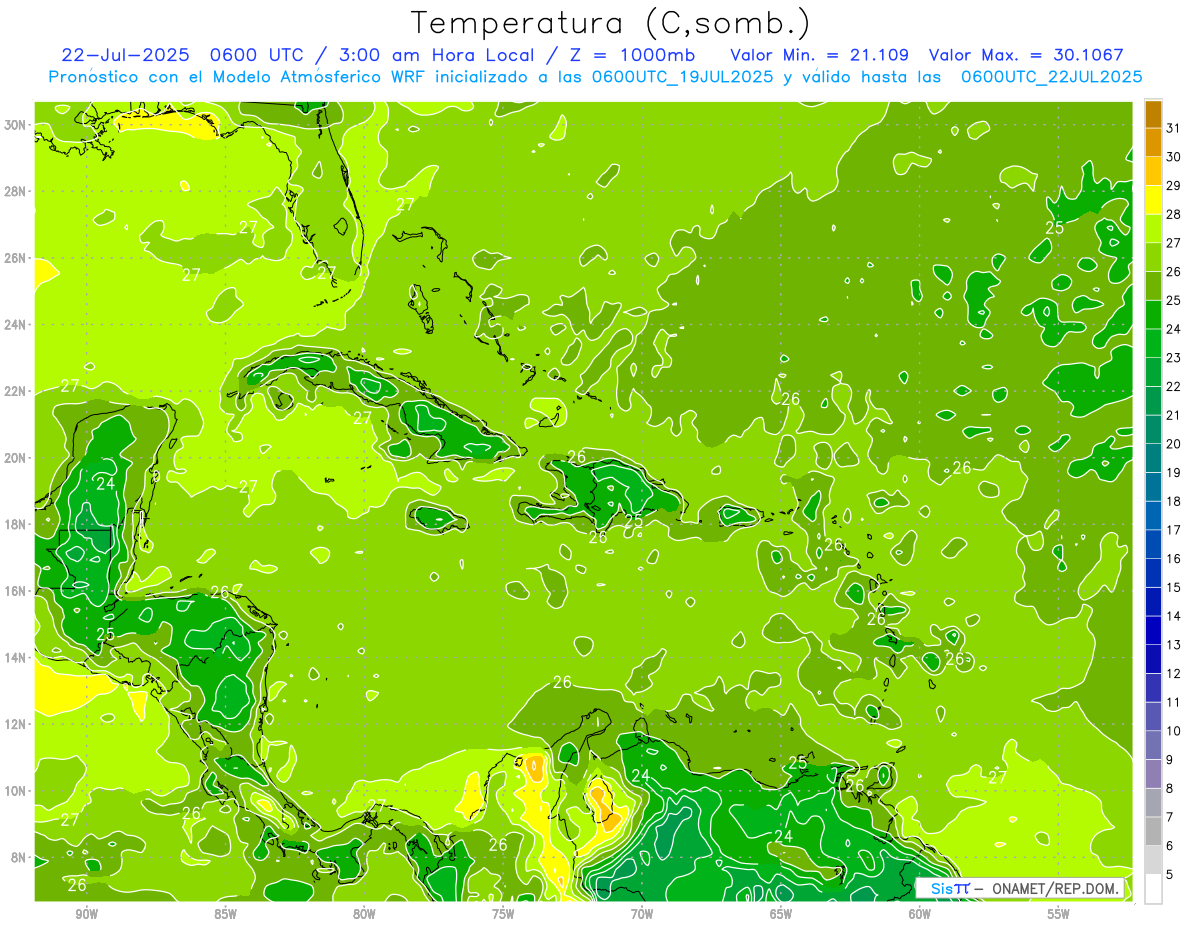Click the 20N latitude axis label

point(17,458)
